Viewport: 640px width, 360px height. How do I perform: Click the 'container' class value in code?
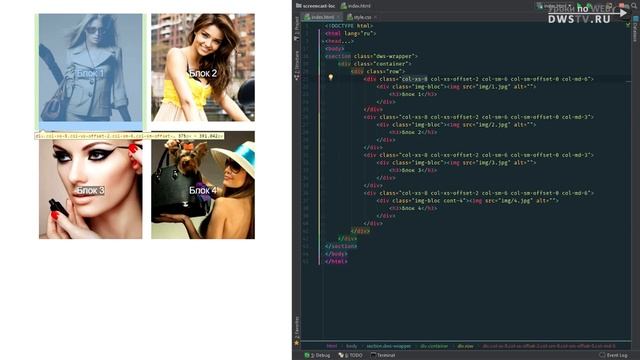(x=393, y=64)
